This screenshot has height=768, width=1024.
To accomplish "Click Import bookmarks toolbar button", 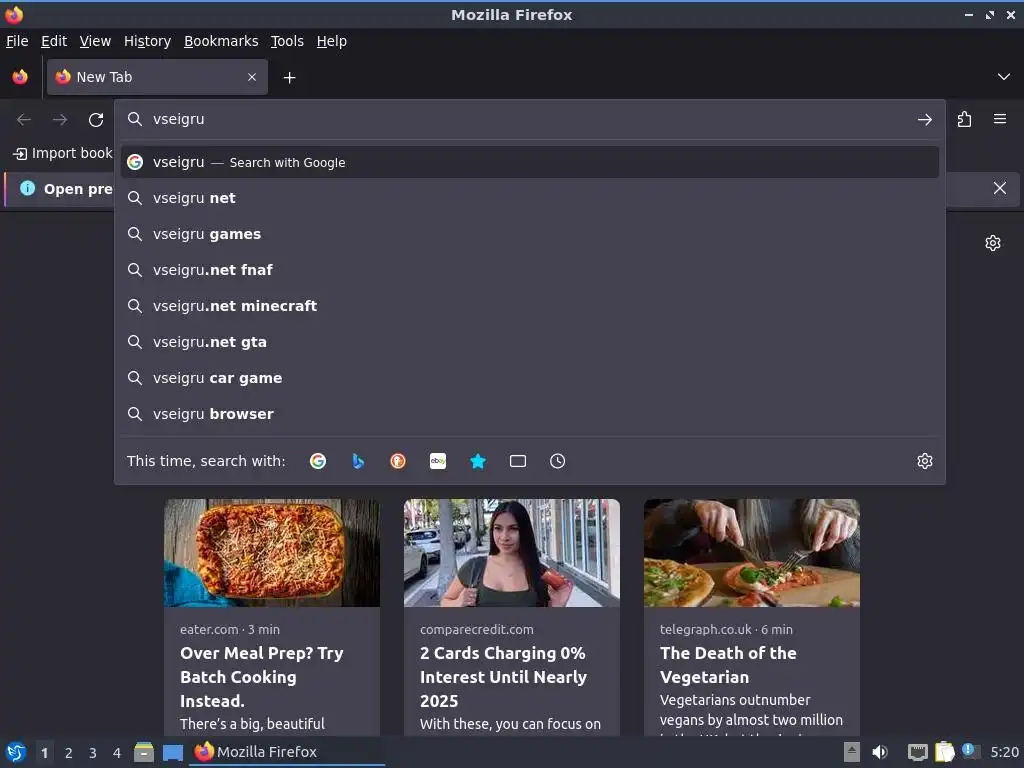I will (63, 153).
